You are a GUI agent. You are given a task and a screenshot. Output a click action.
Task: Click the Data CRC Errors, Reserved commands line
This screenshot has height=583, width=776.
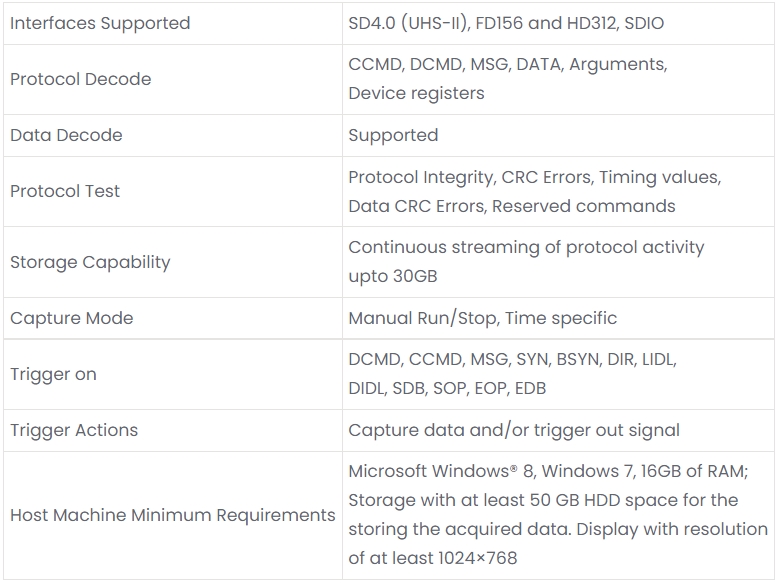512,206
